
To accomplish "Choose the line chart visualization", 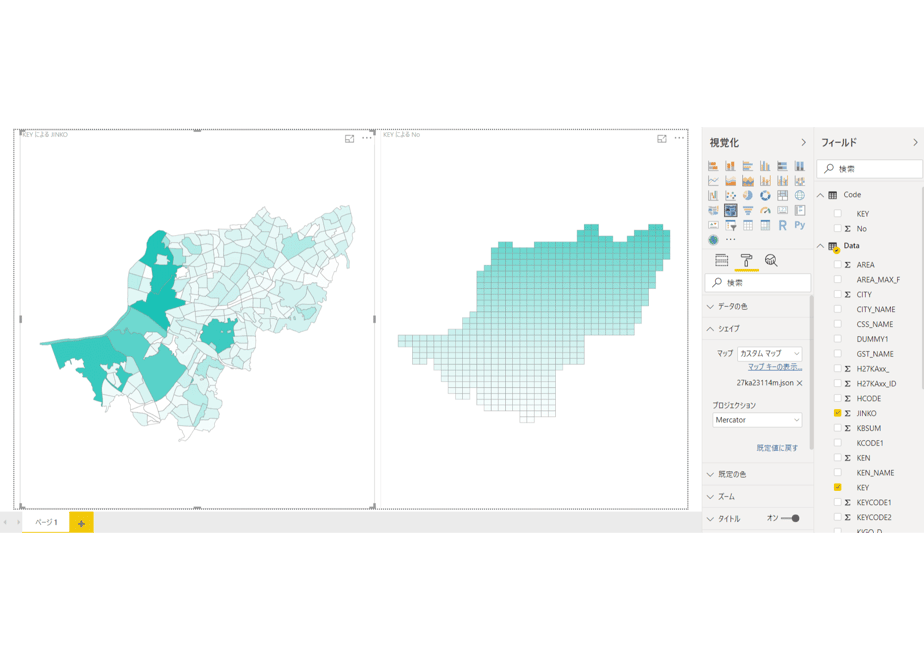I will click(x=713, y=181).
